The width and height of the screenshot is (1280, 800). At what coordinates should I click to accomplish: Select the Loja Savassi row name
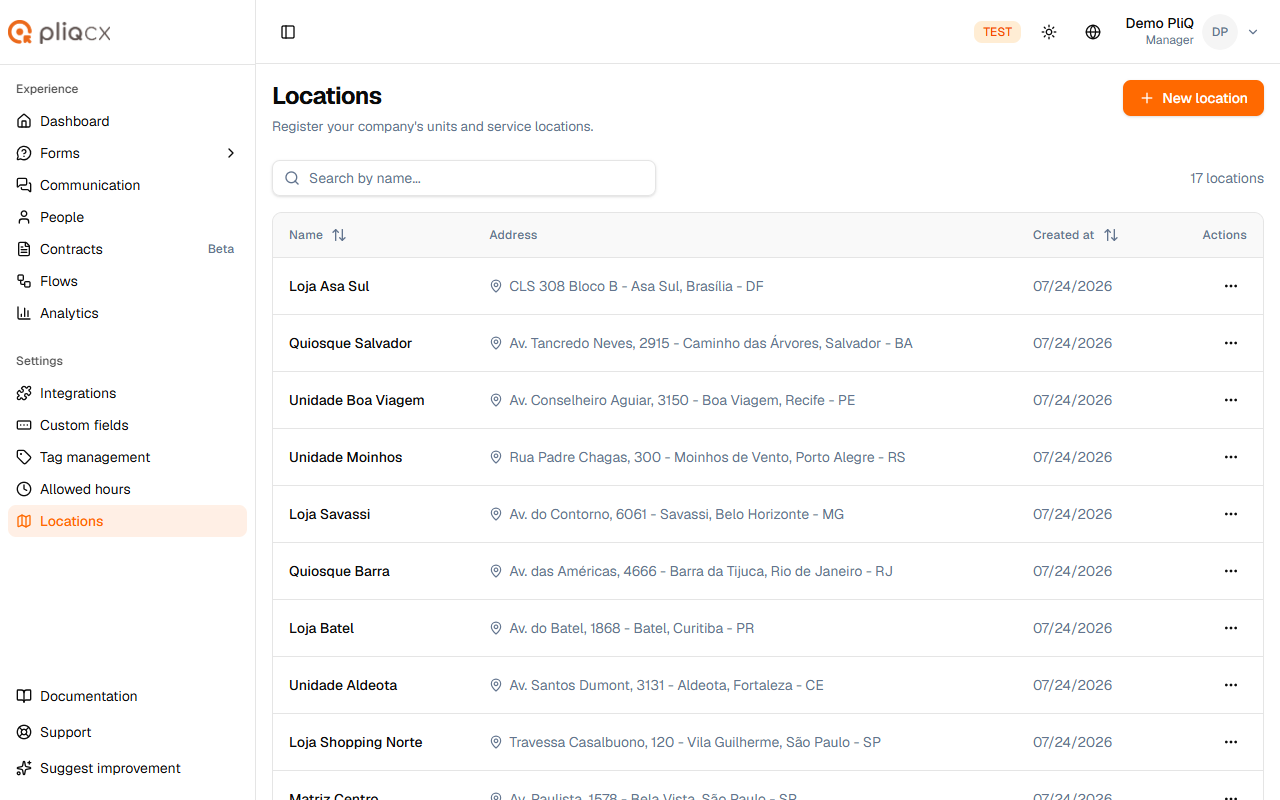(330, 514)
